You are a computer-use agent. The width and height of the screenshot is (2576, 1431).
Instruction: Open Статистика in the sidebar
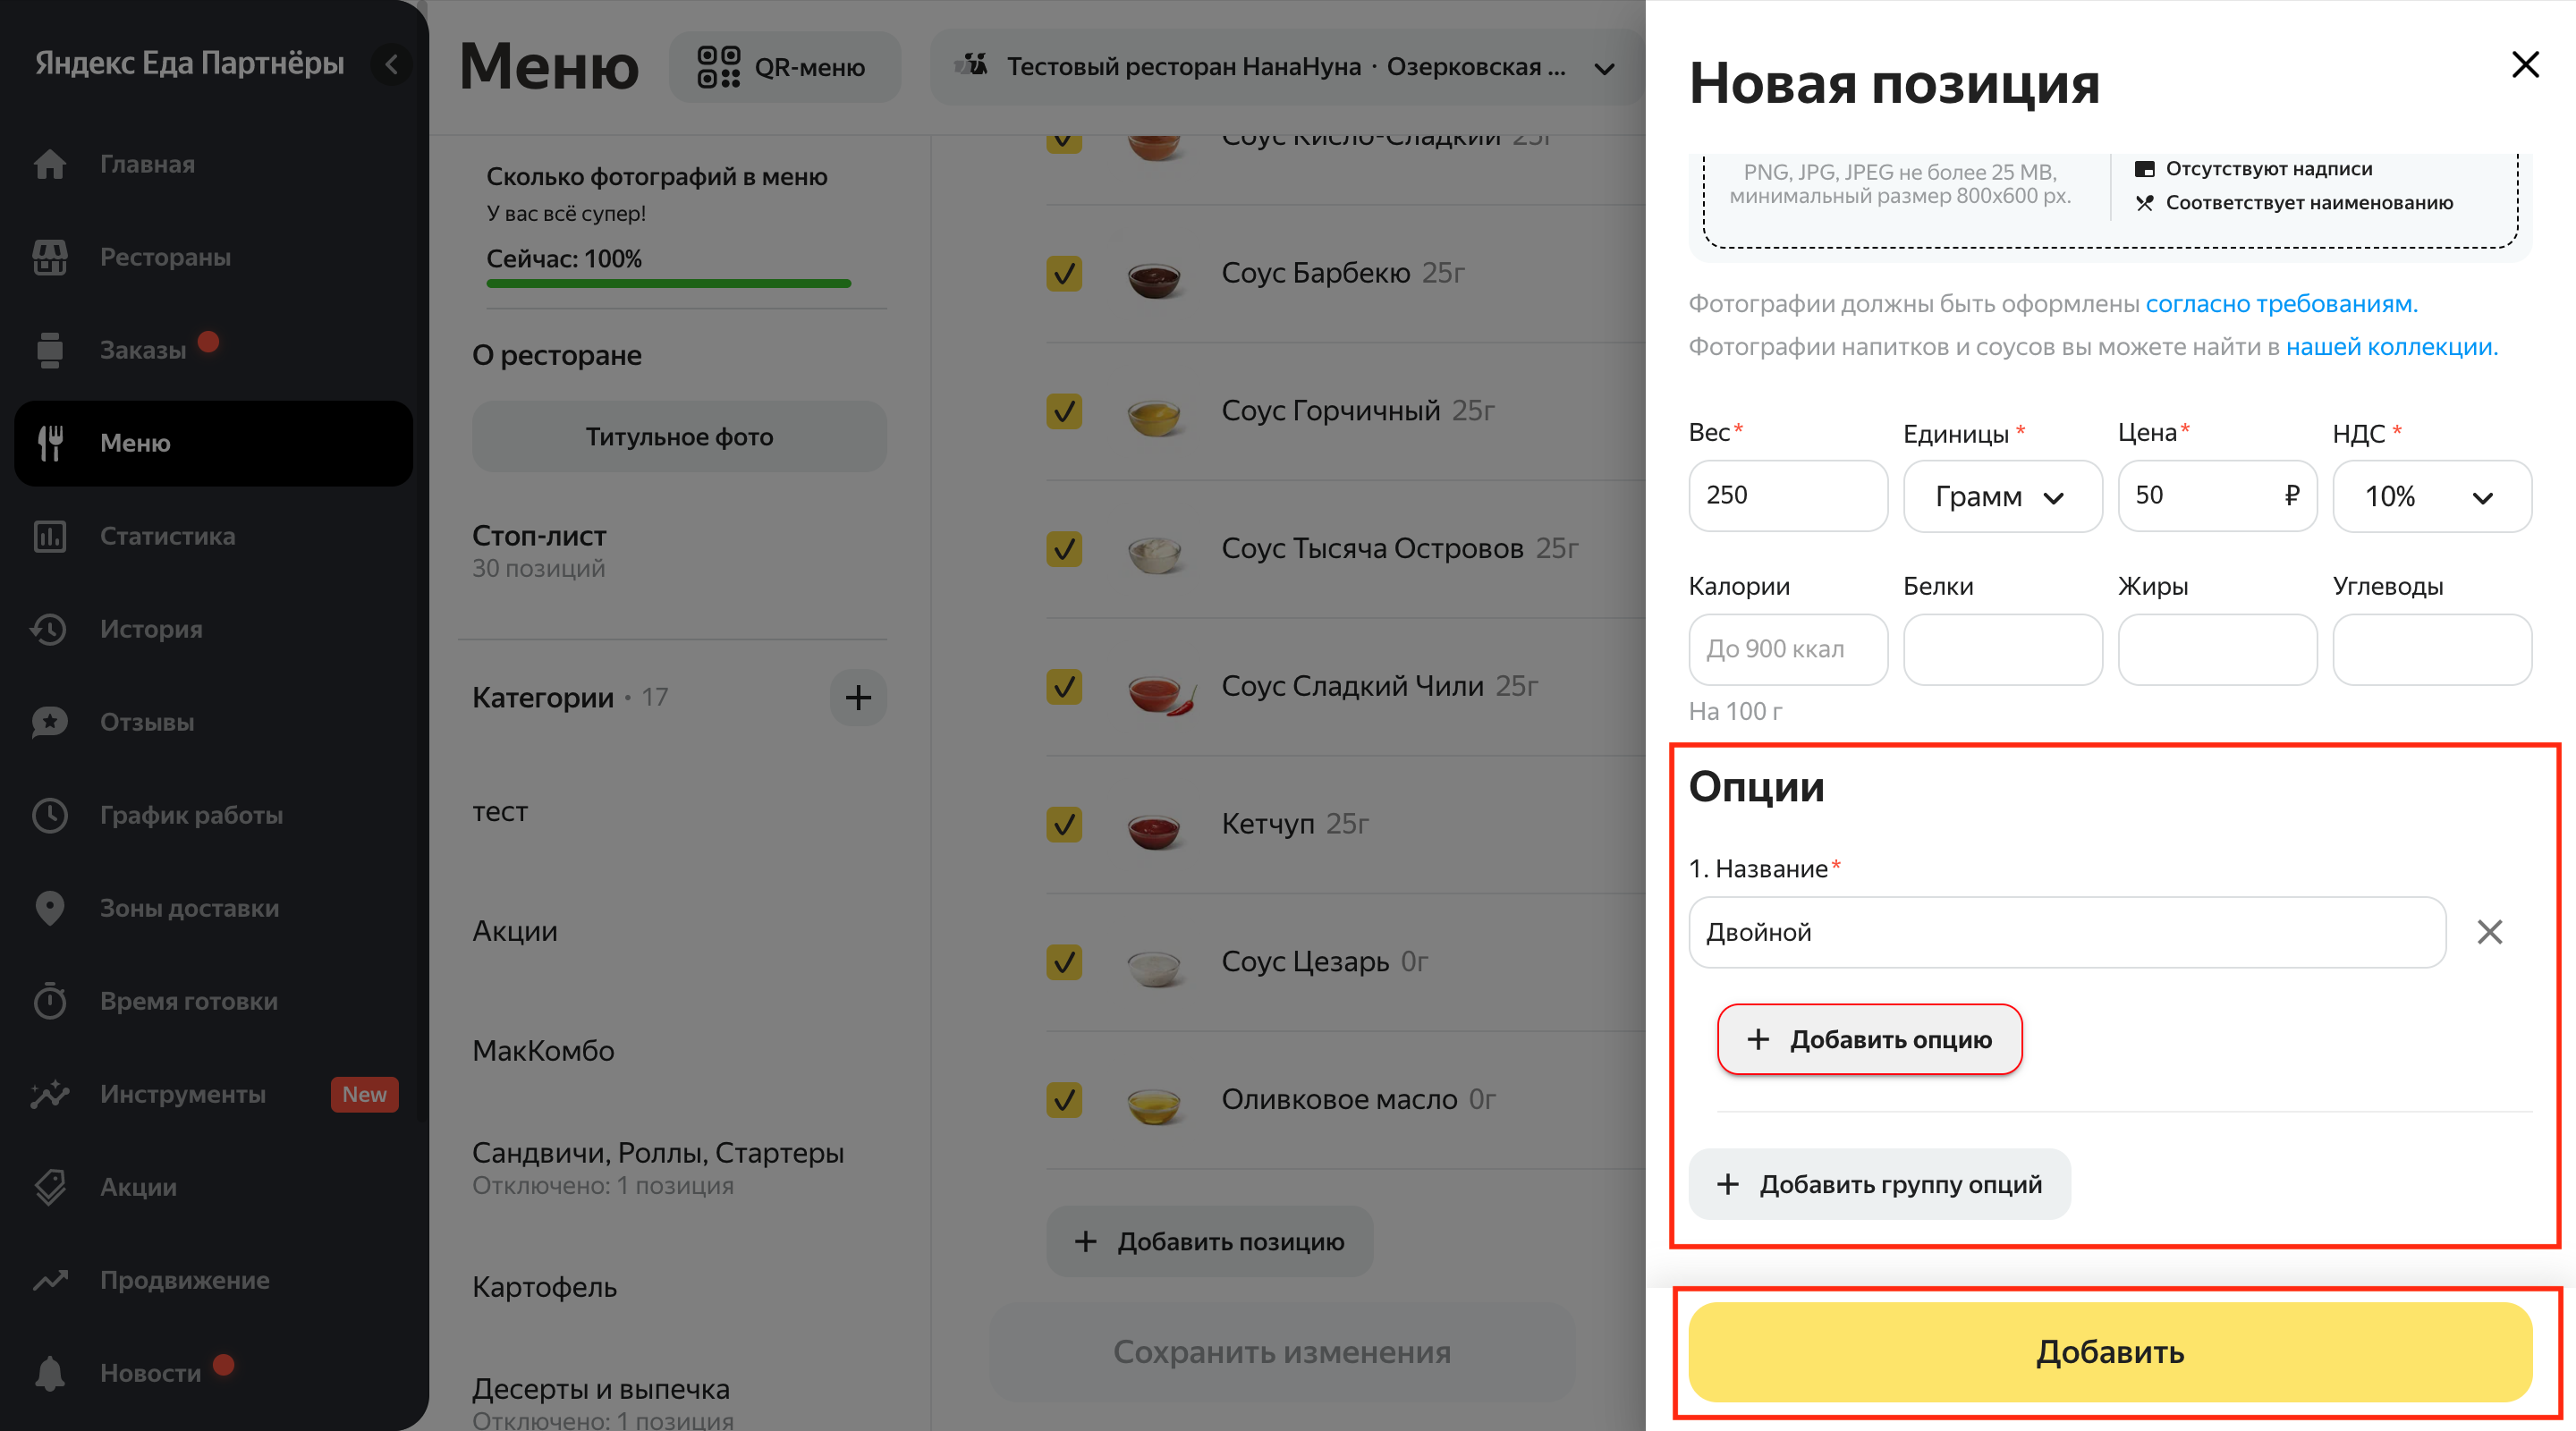click(167, 536)
